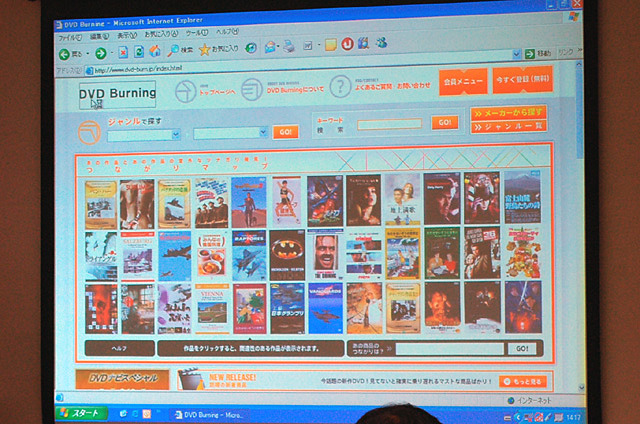Click the DVD Burning taskbar window button
Screen dimensions: 640x424
(209, 415)
